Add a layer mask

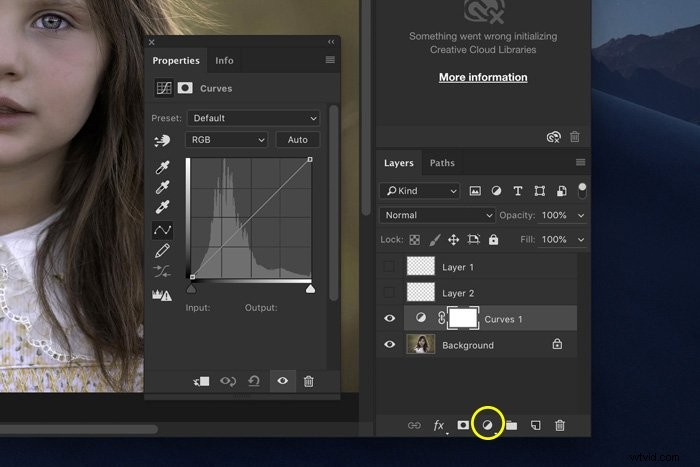tap(463, 425)
